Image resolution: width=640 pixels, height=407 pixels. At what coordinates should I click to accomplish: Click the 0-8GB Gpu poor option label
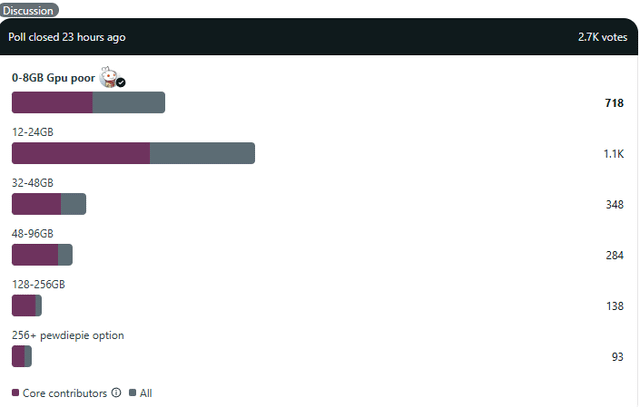coord(53,78)
